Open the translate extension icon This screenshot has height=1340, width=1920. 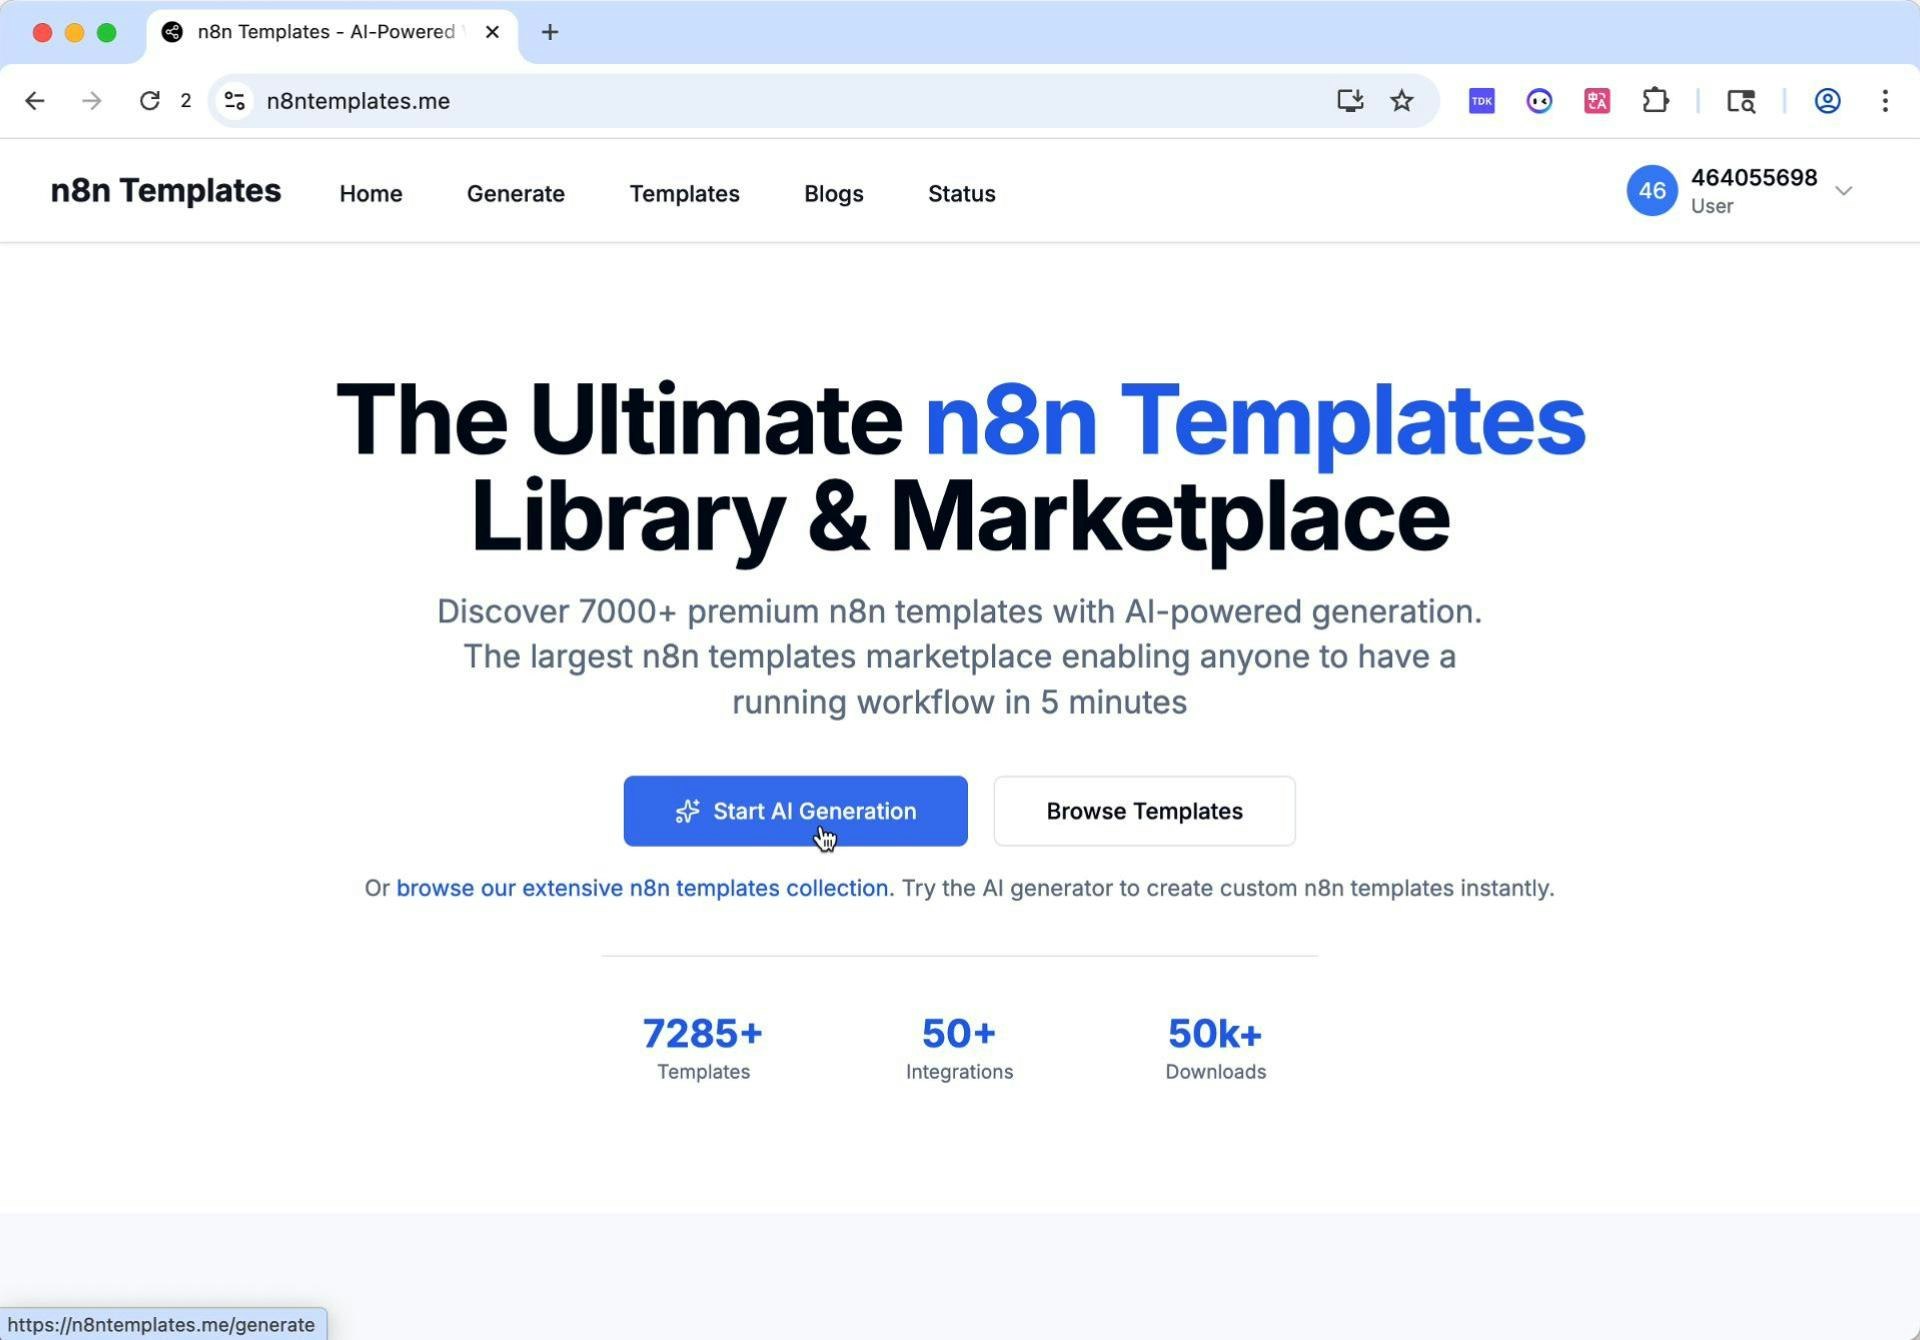click(x=1597, y=101)
